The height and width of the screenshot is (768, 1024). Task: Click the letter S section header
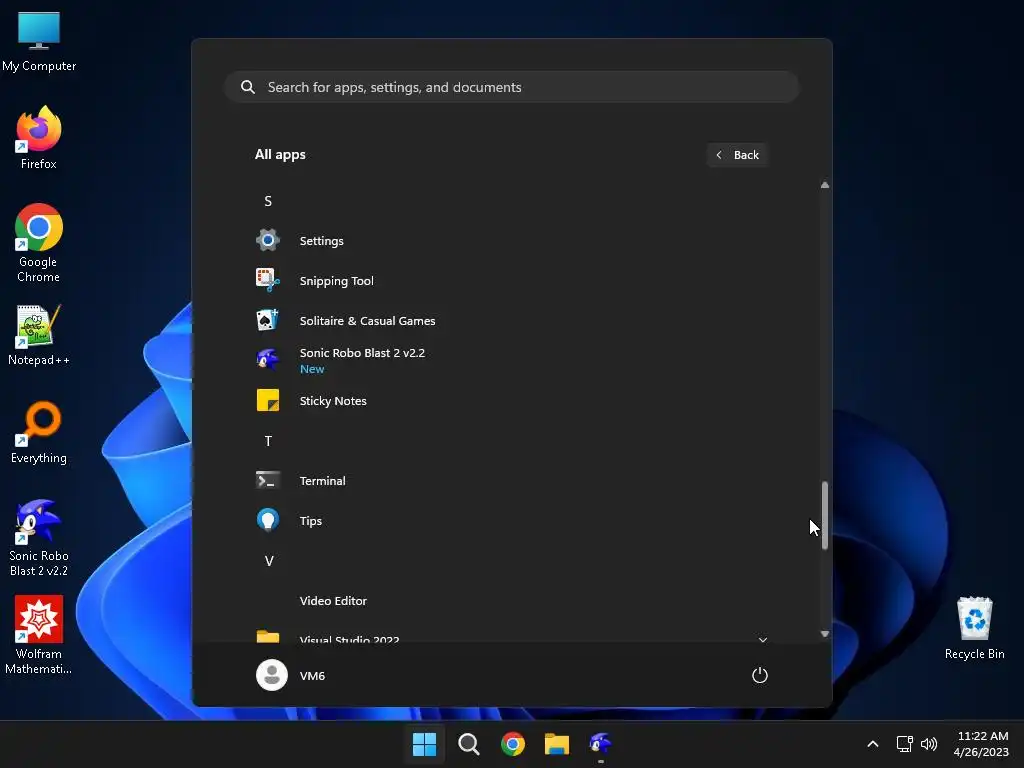(268, 201)
